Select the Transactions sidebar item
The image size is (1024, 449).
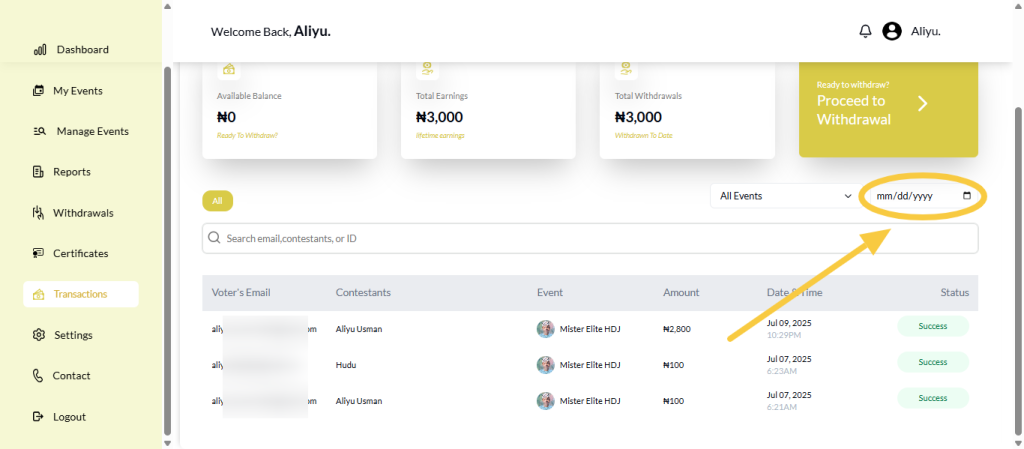(x=80, y=294)
